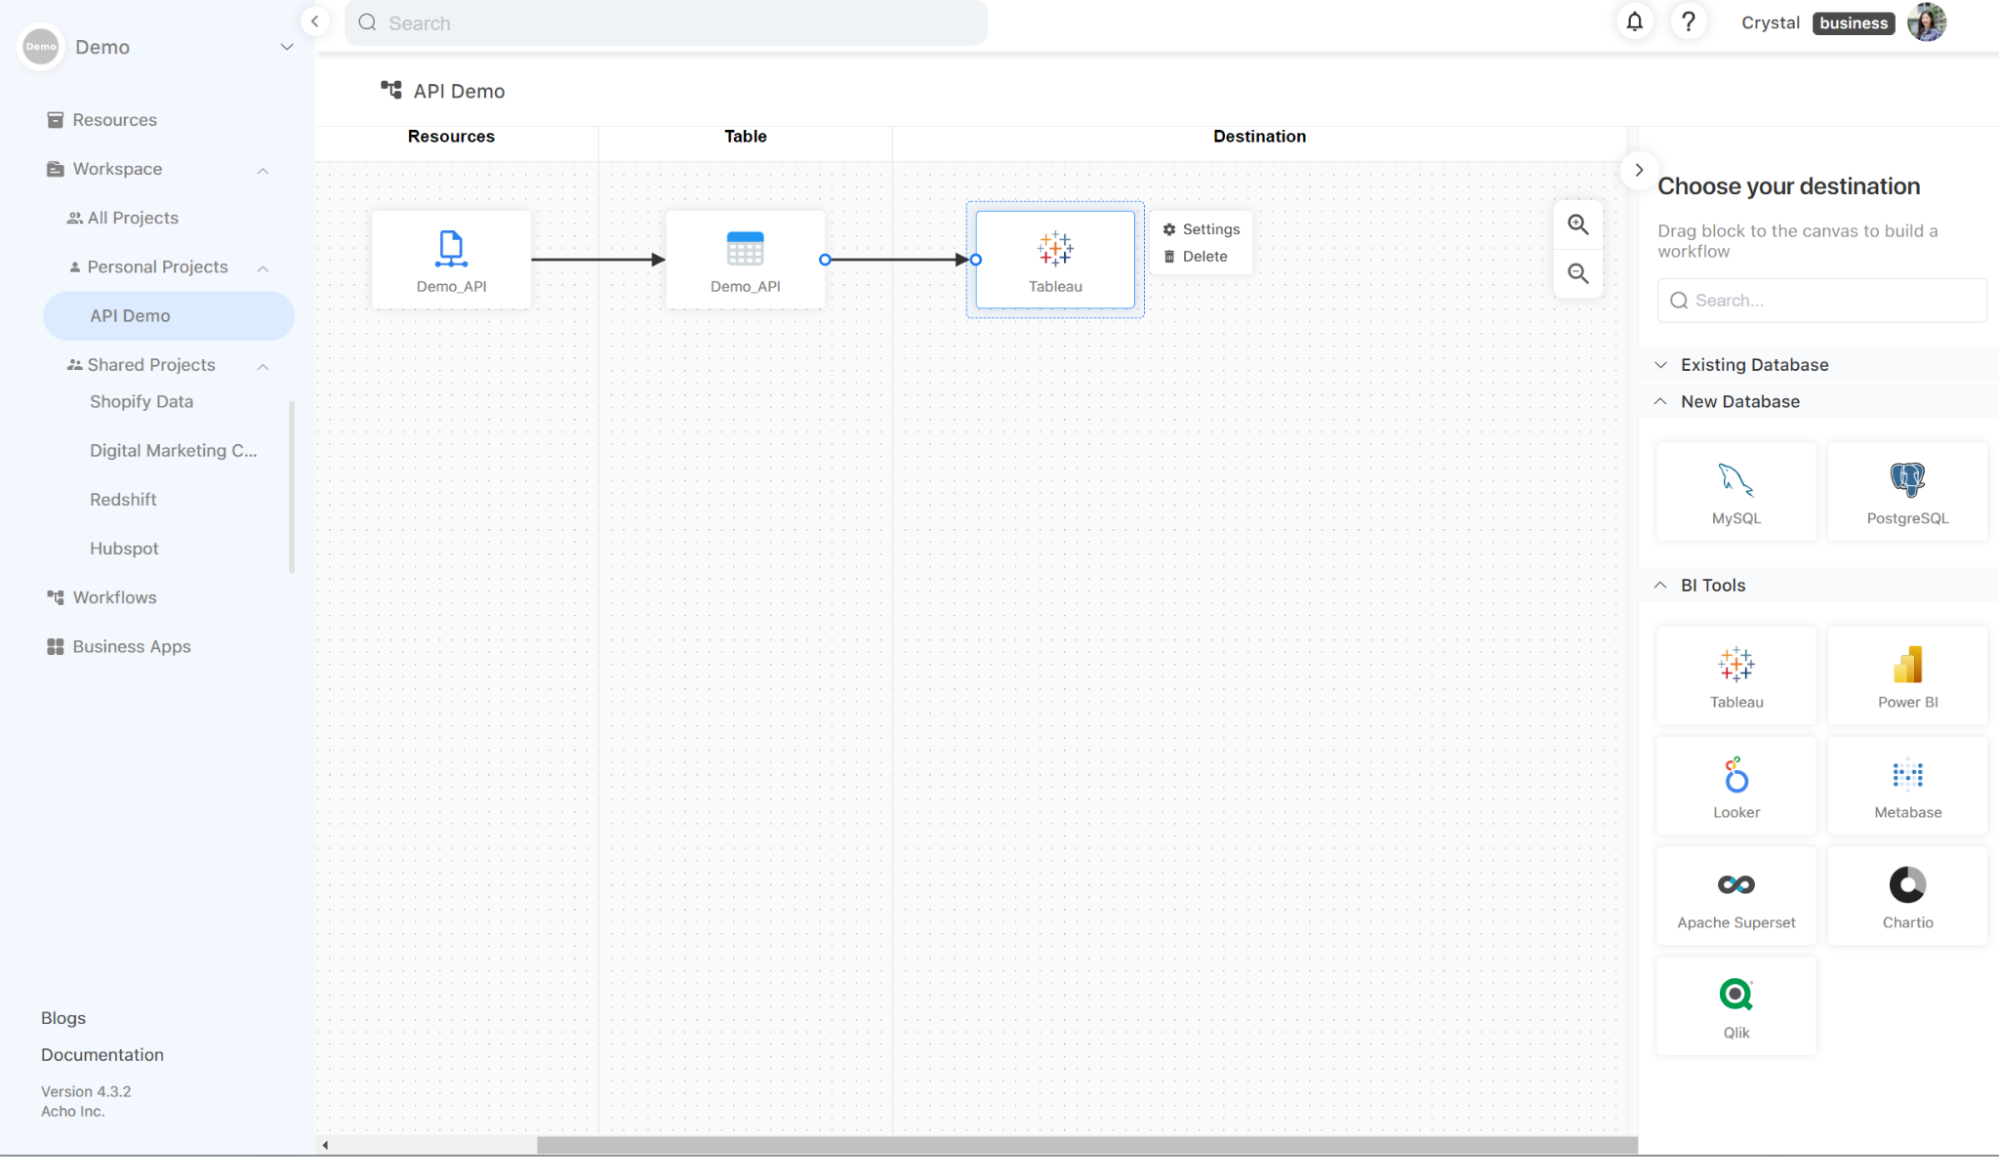
Task: Open the Documentation link
Action: point(102,1054)
